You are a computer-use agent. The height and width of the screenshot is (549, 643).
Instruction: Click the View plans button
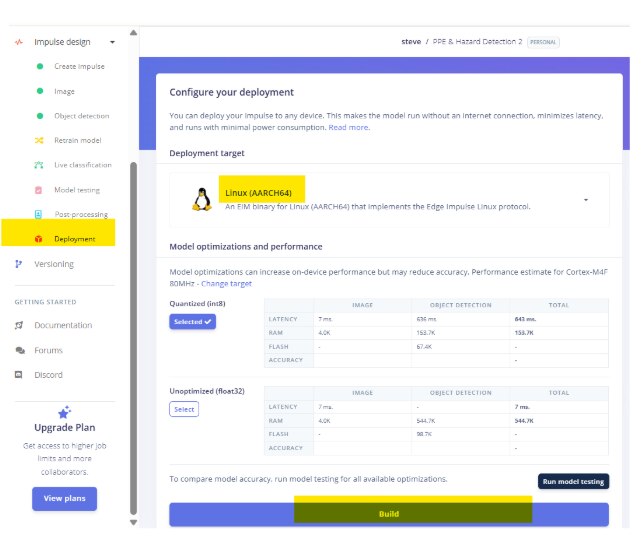[64, 499]
